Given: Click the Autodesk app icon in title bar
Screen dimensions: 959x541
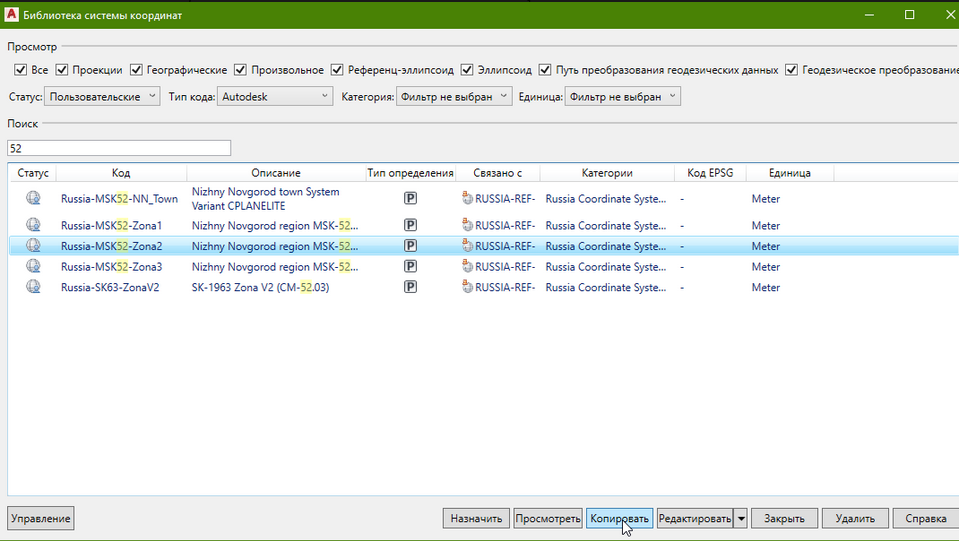Looking at the screenshot, I should (x=11, y=15).
